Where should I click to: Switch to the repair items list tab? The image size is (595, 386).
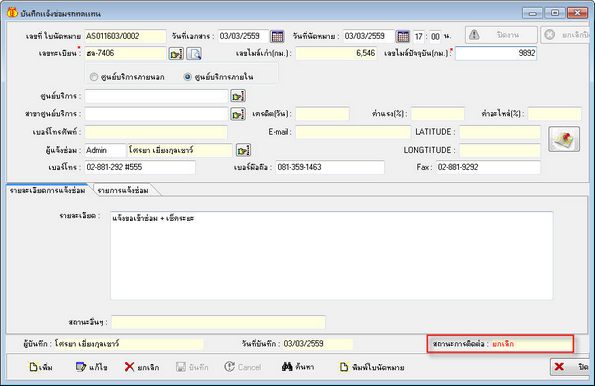click(123, 190)
